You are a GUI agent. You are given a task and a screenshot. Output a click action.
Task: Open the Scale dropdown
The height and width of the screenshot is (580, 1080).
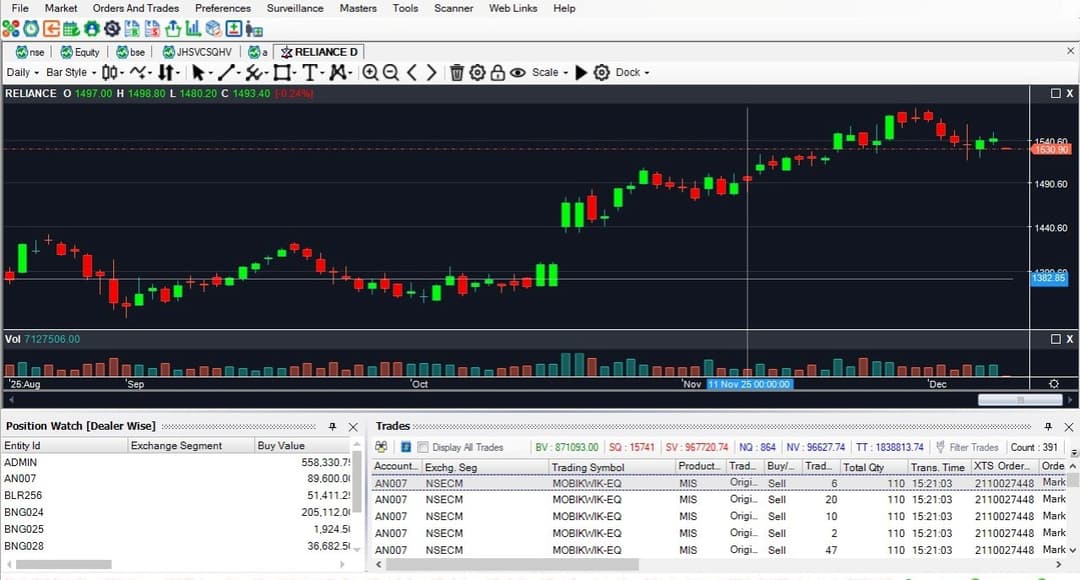click(550, 72)
